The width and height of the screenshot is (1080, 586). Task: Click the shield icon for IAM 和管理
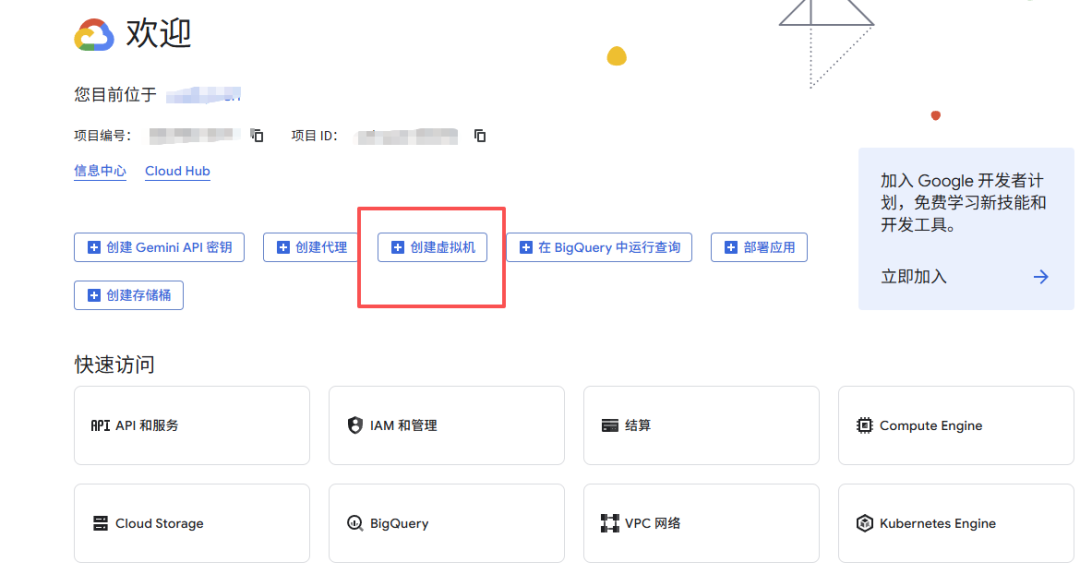tap(354, 425)
